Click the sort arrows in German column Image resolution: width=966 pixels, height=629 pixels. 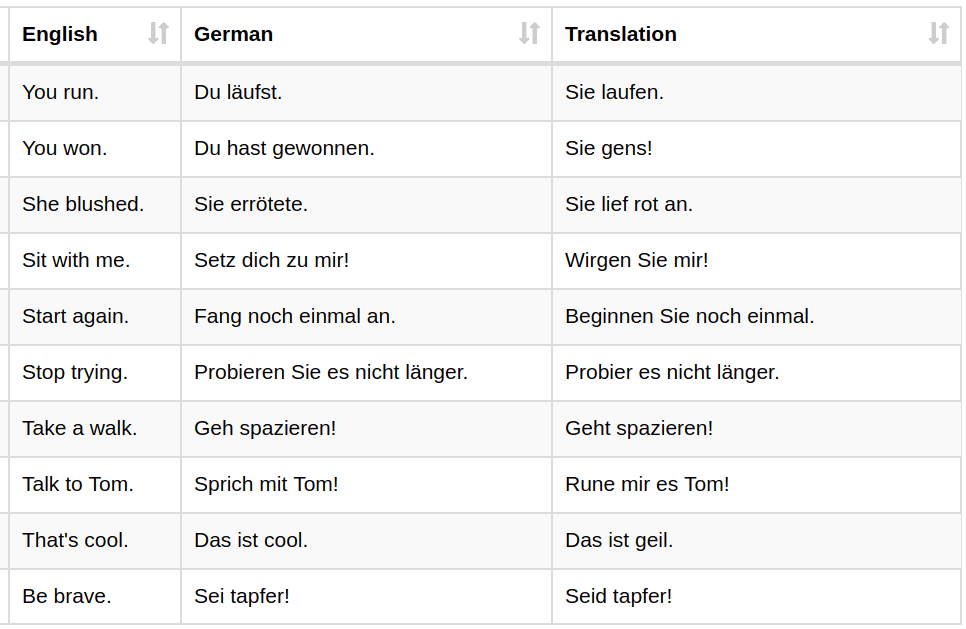(x=529, y=34)
